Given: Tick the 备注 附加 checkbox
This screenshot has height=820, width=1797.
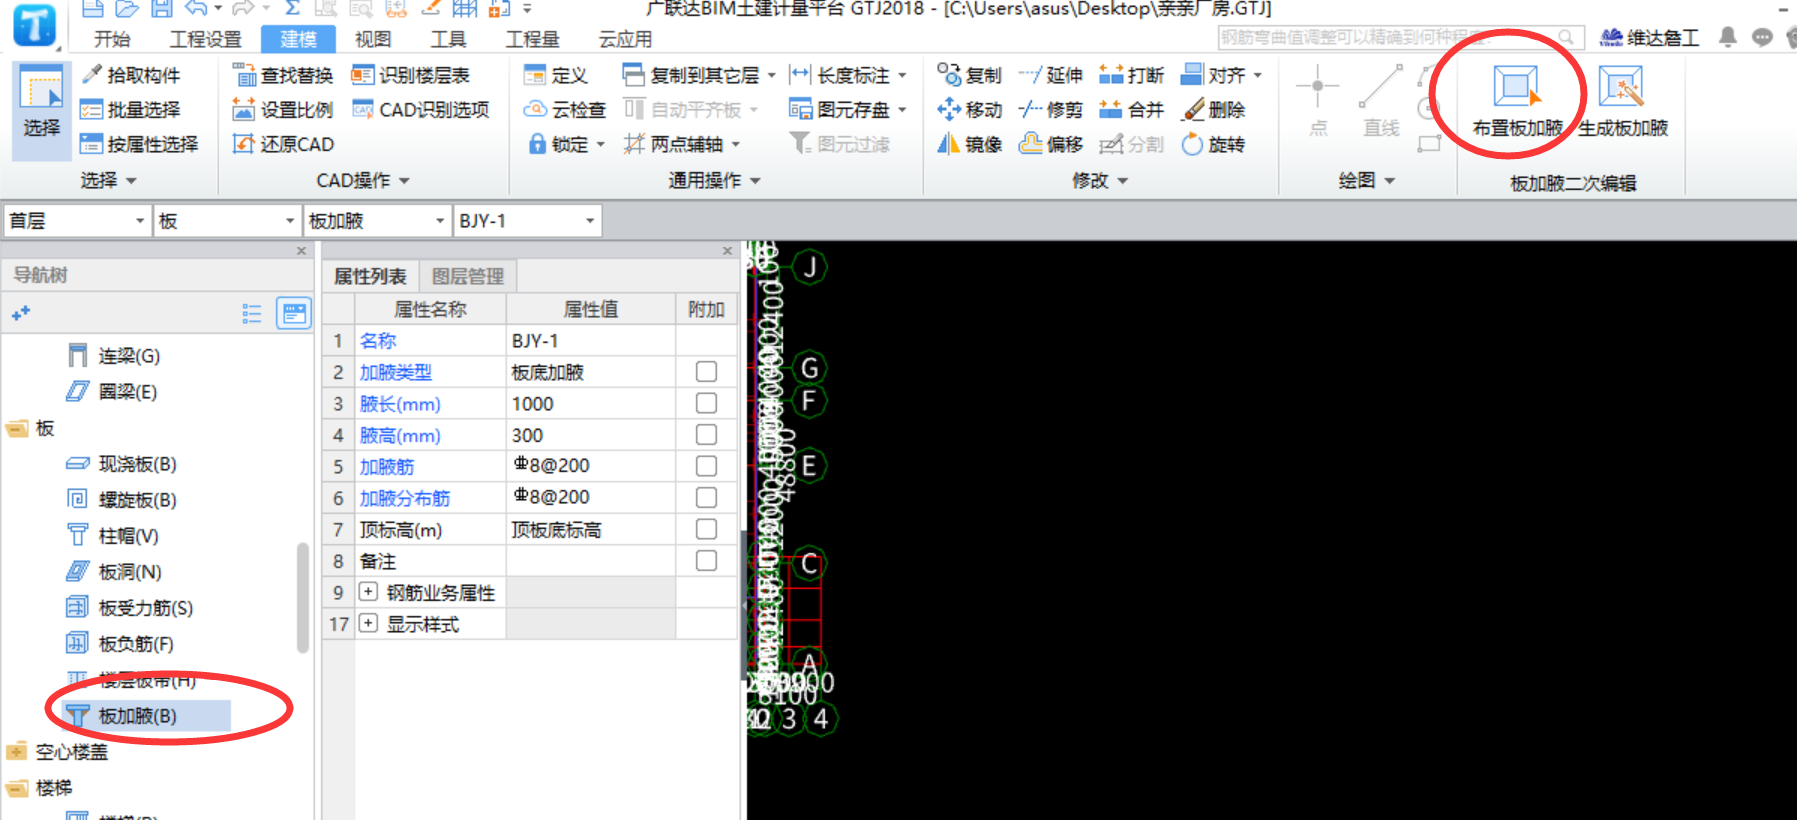Looking at the screenshot, I should pos(706,561).
